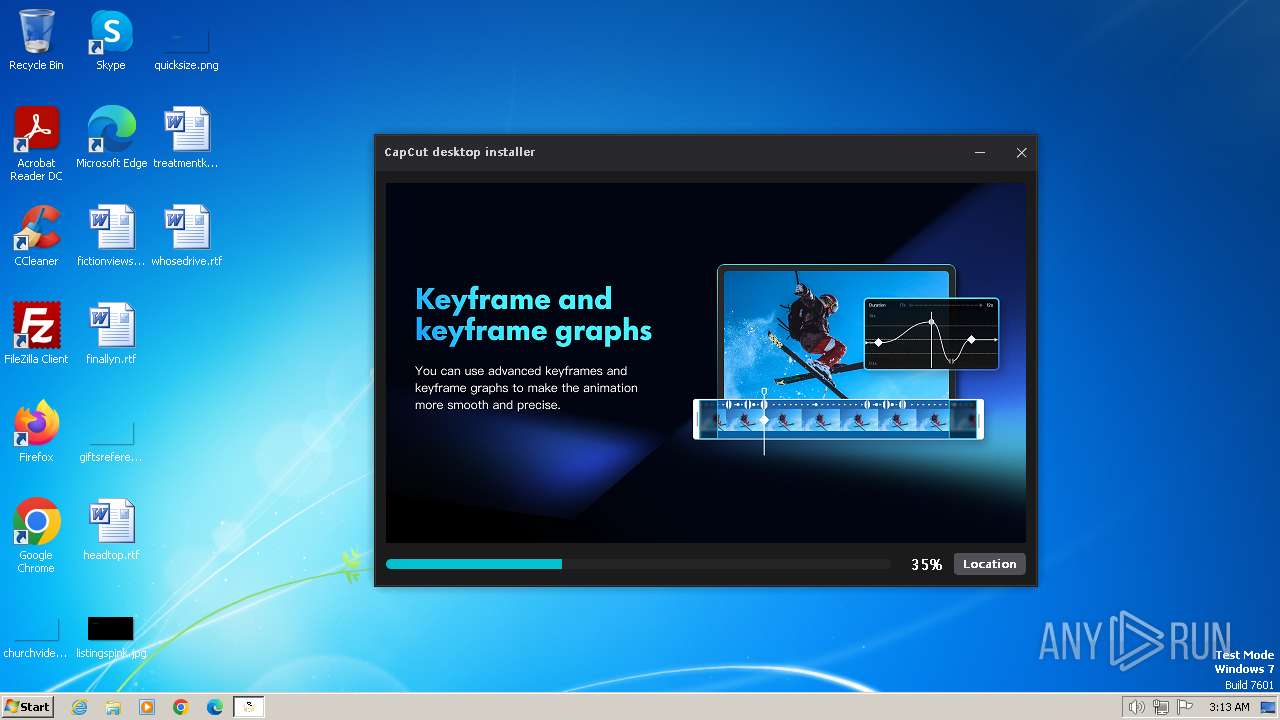Click the 3:13 AM system clock

coord(1229,707)
